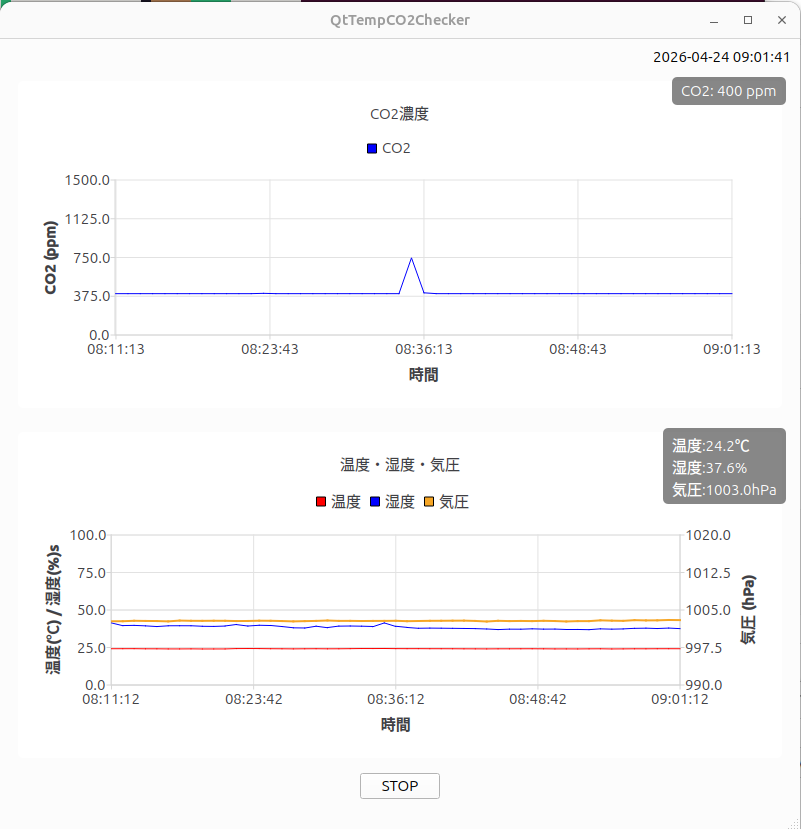Click the blue CO2 legend marker
The width and height of the screenshot is (801, 829).
pos(372,149)
